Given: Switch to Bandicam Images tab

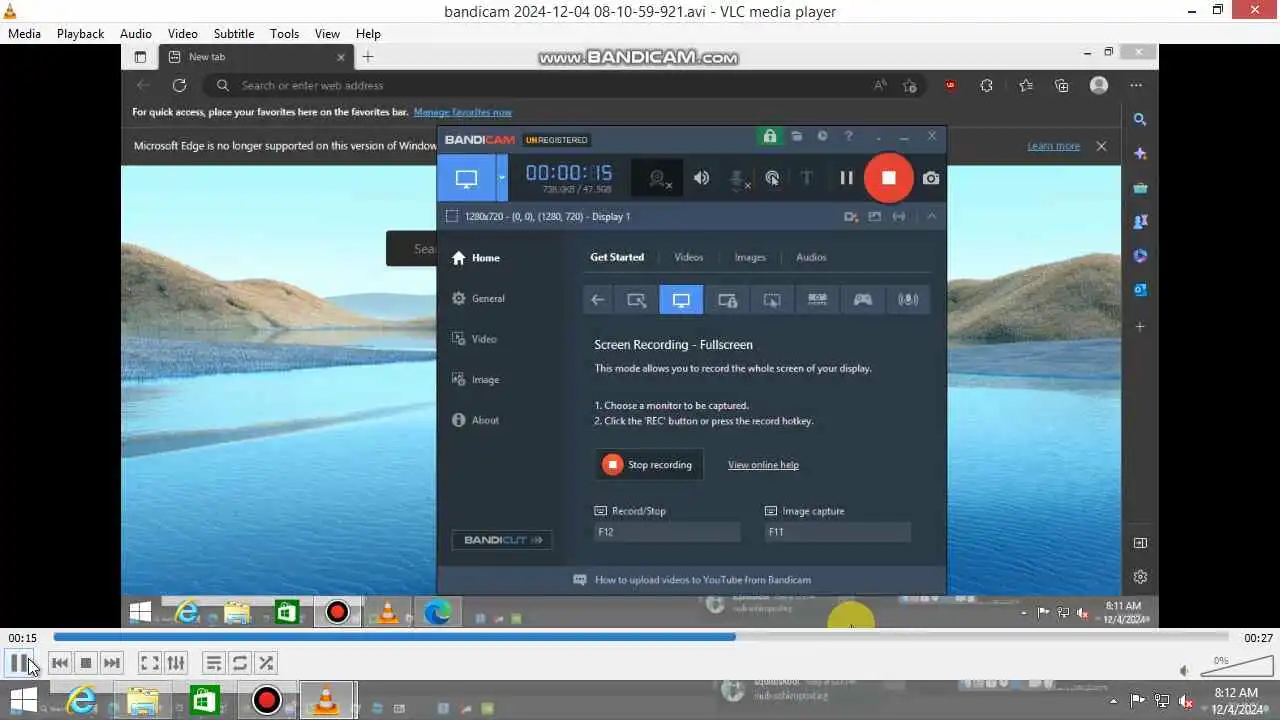Looking at the screenshot, I should (x=750, y=257).
